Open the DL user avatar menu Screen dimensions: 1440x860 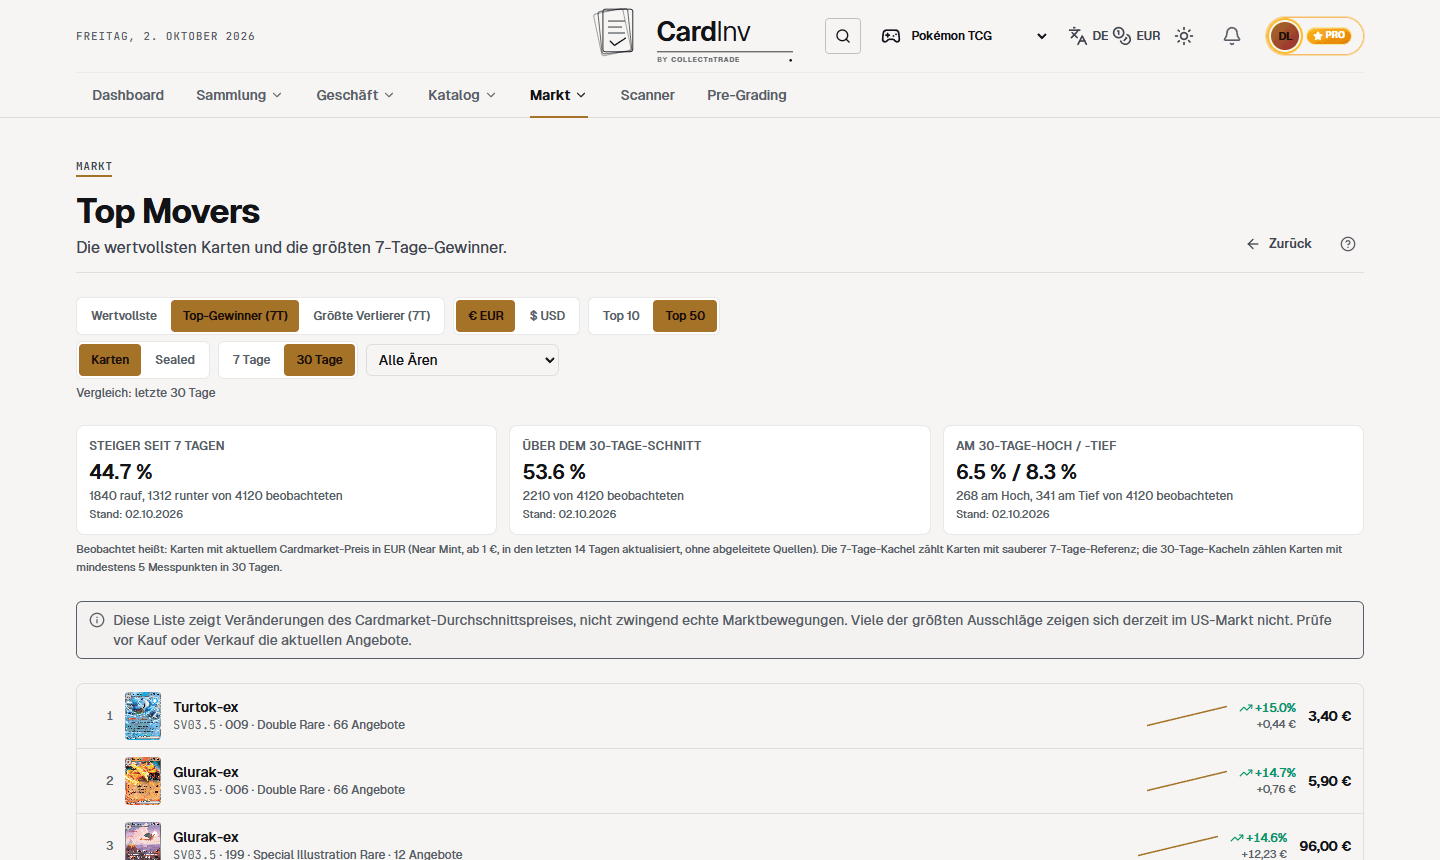pos(1285,36)
